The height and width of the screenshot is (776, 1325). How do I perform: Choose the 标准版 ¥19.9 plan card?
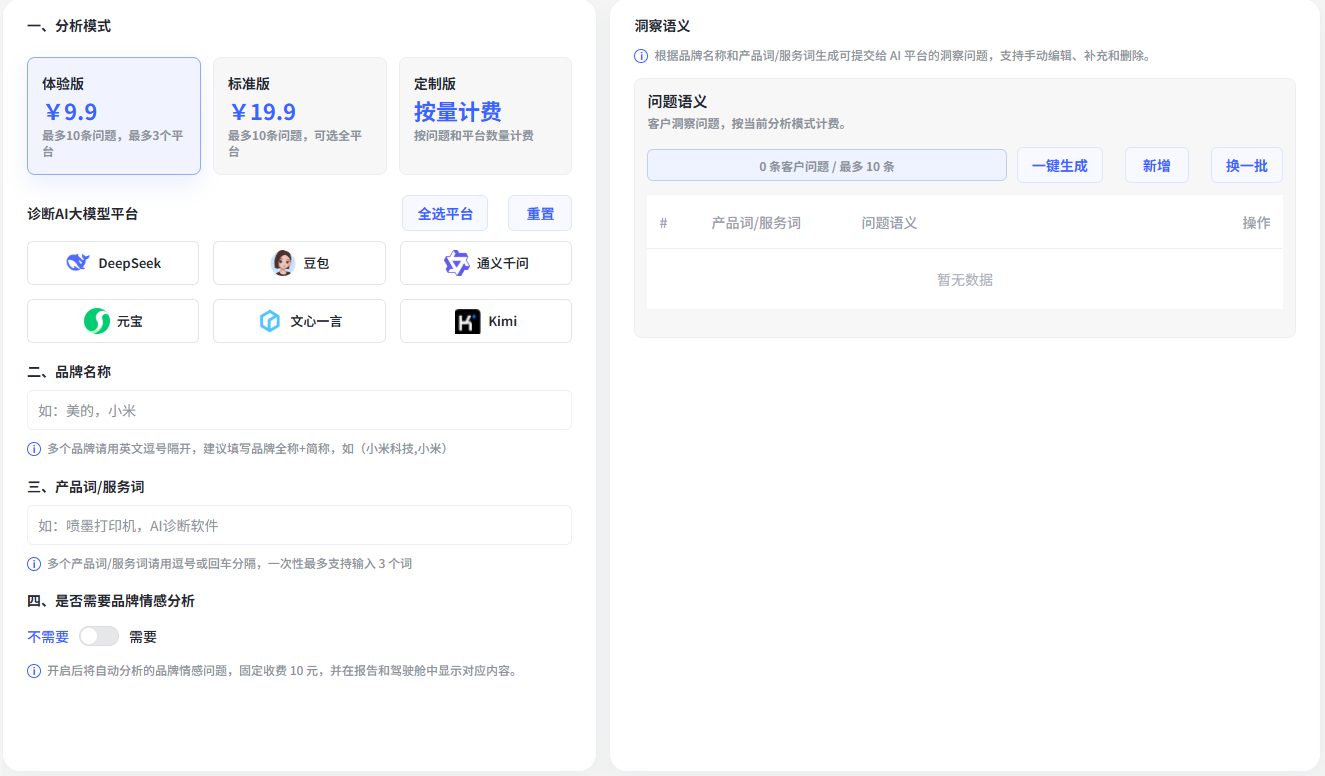(x=300, y=116)
